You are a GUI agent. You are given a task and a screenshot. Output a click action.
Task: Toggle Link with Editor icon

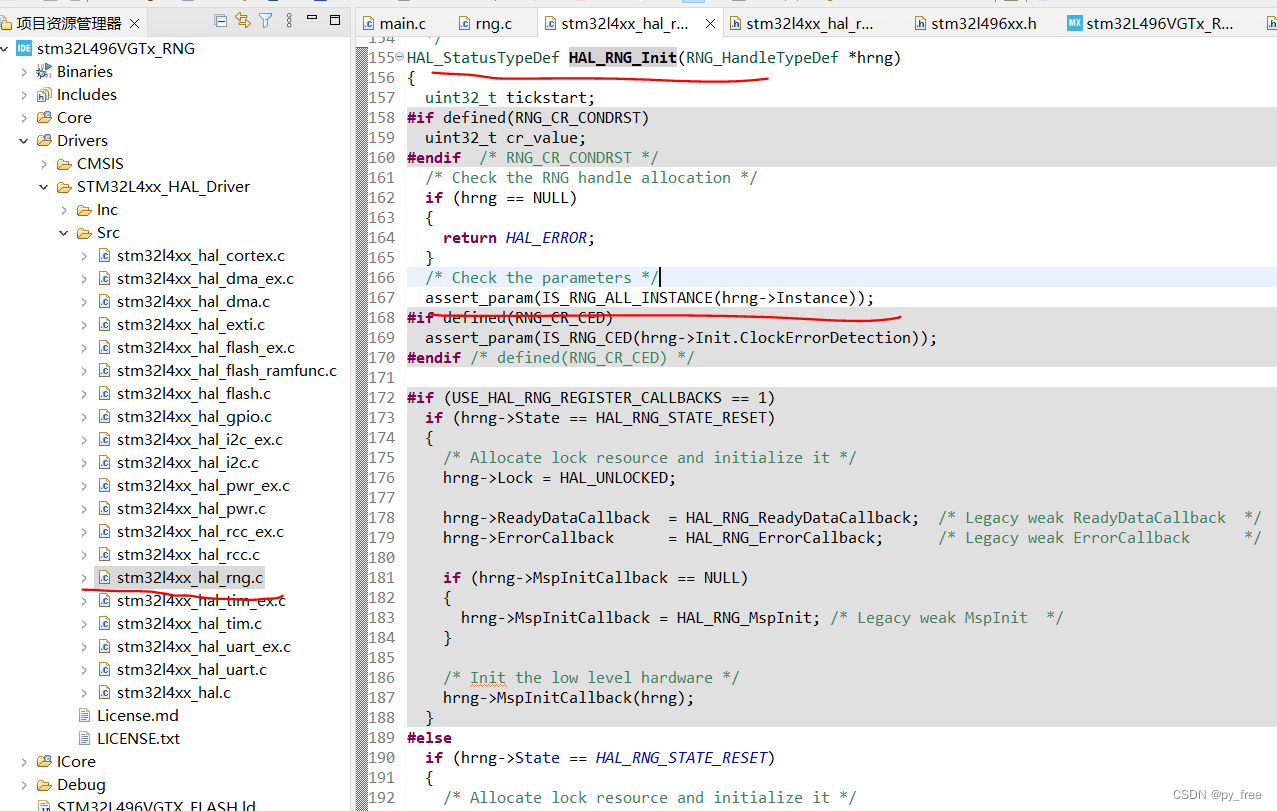(243, 20)
